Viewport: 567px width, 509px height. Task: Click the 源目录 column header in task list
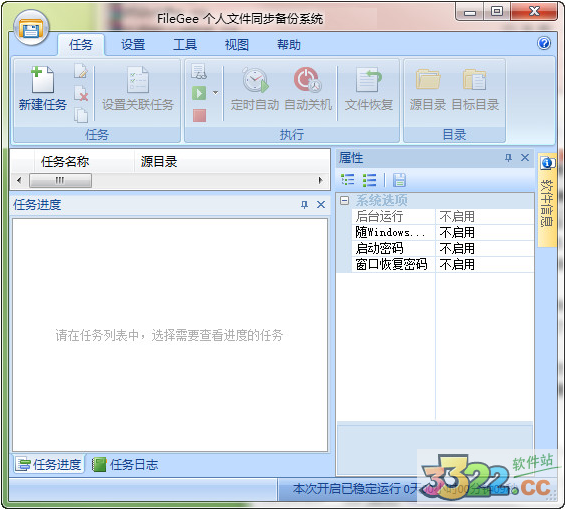tap(232, 161)
